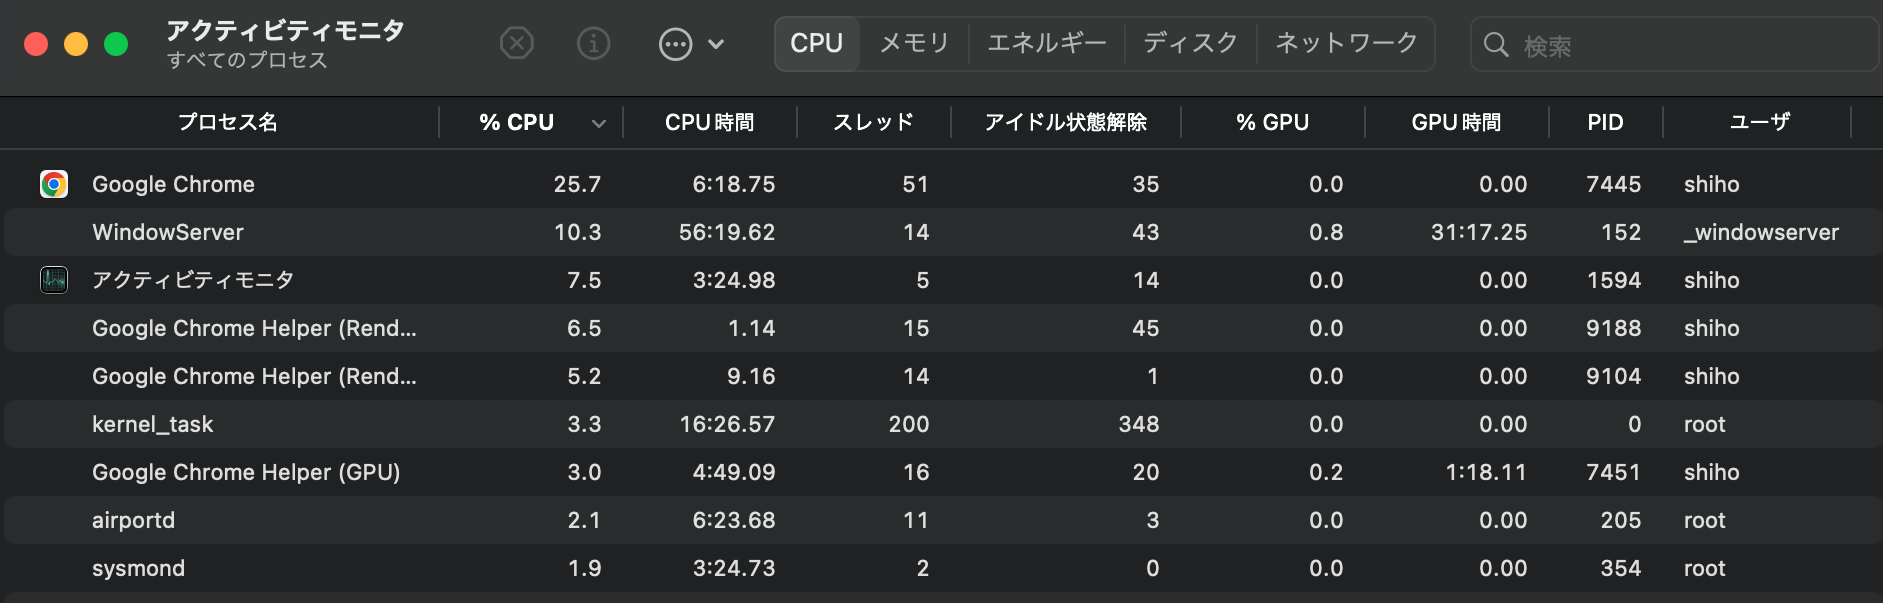Click the green zoom window button
This screenshot has height=603, width=1883.
coord(116,44)
